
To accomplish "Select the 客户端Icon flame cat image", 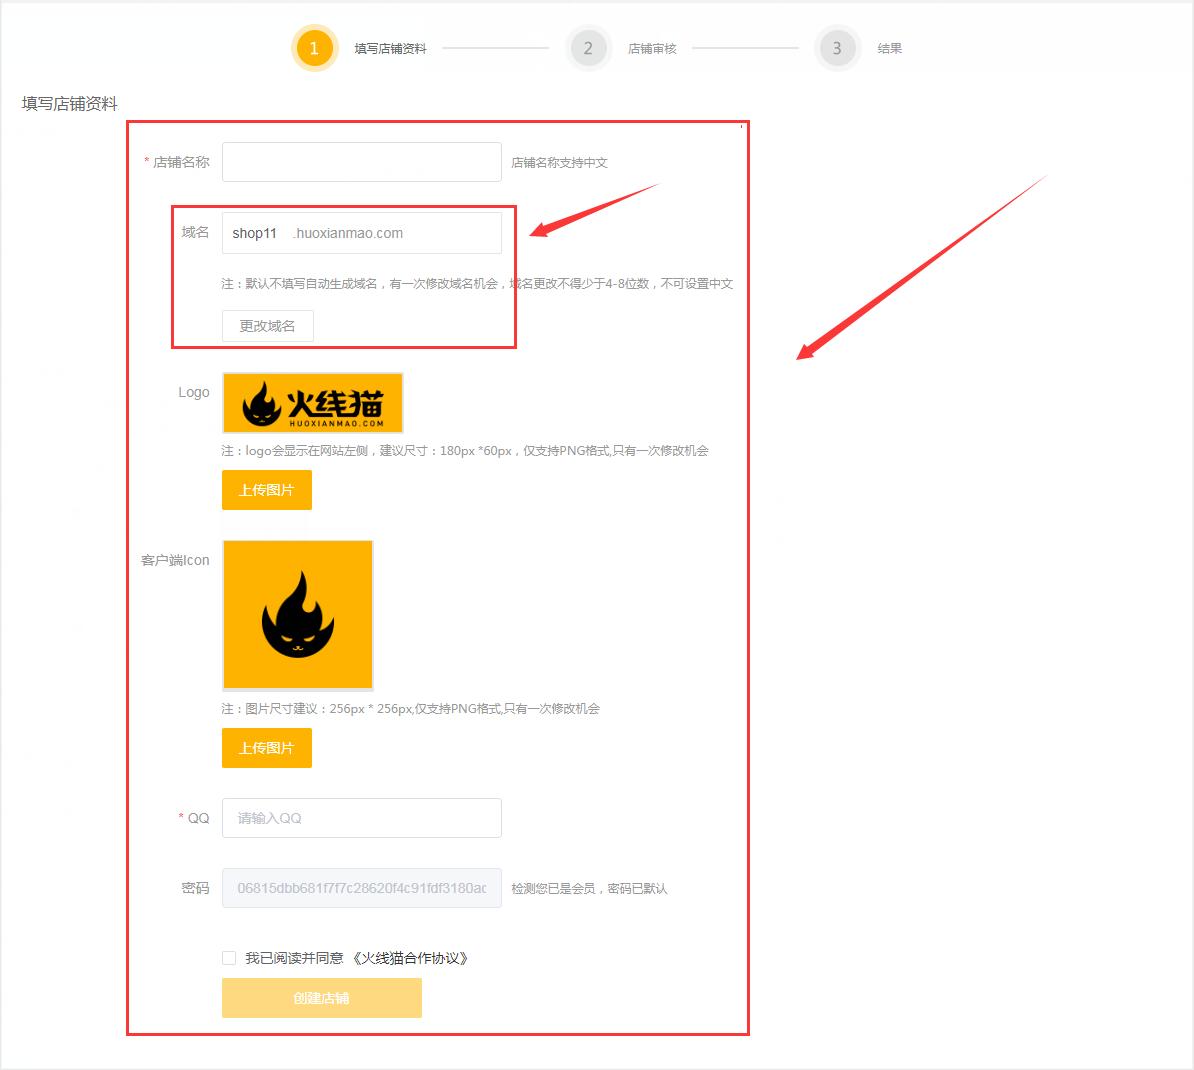I will click(x=298, y=615).
